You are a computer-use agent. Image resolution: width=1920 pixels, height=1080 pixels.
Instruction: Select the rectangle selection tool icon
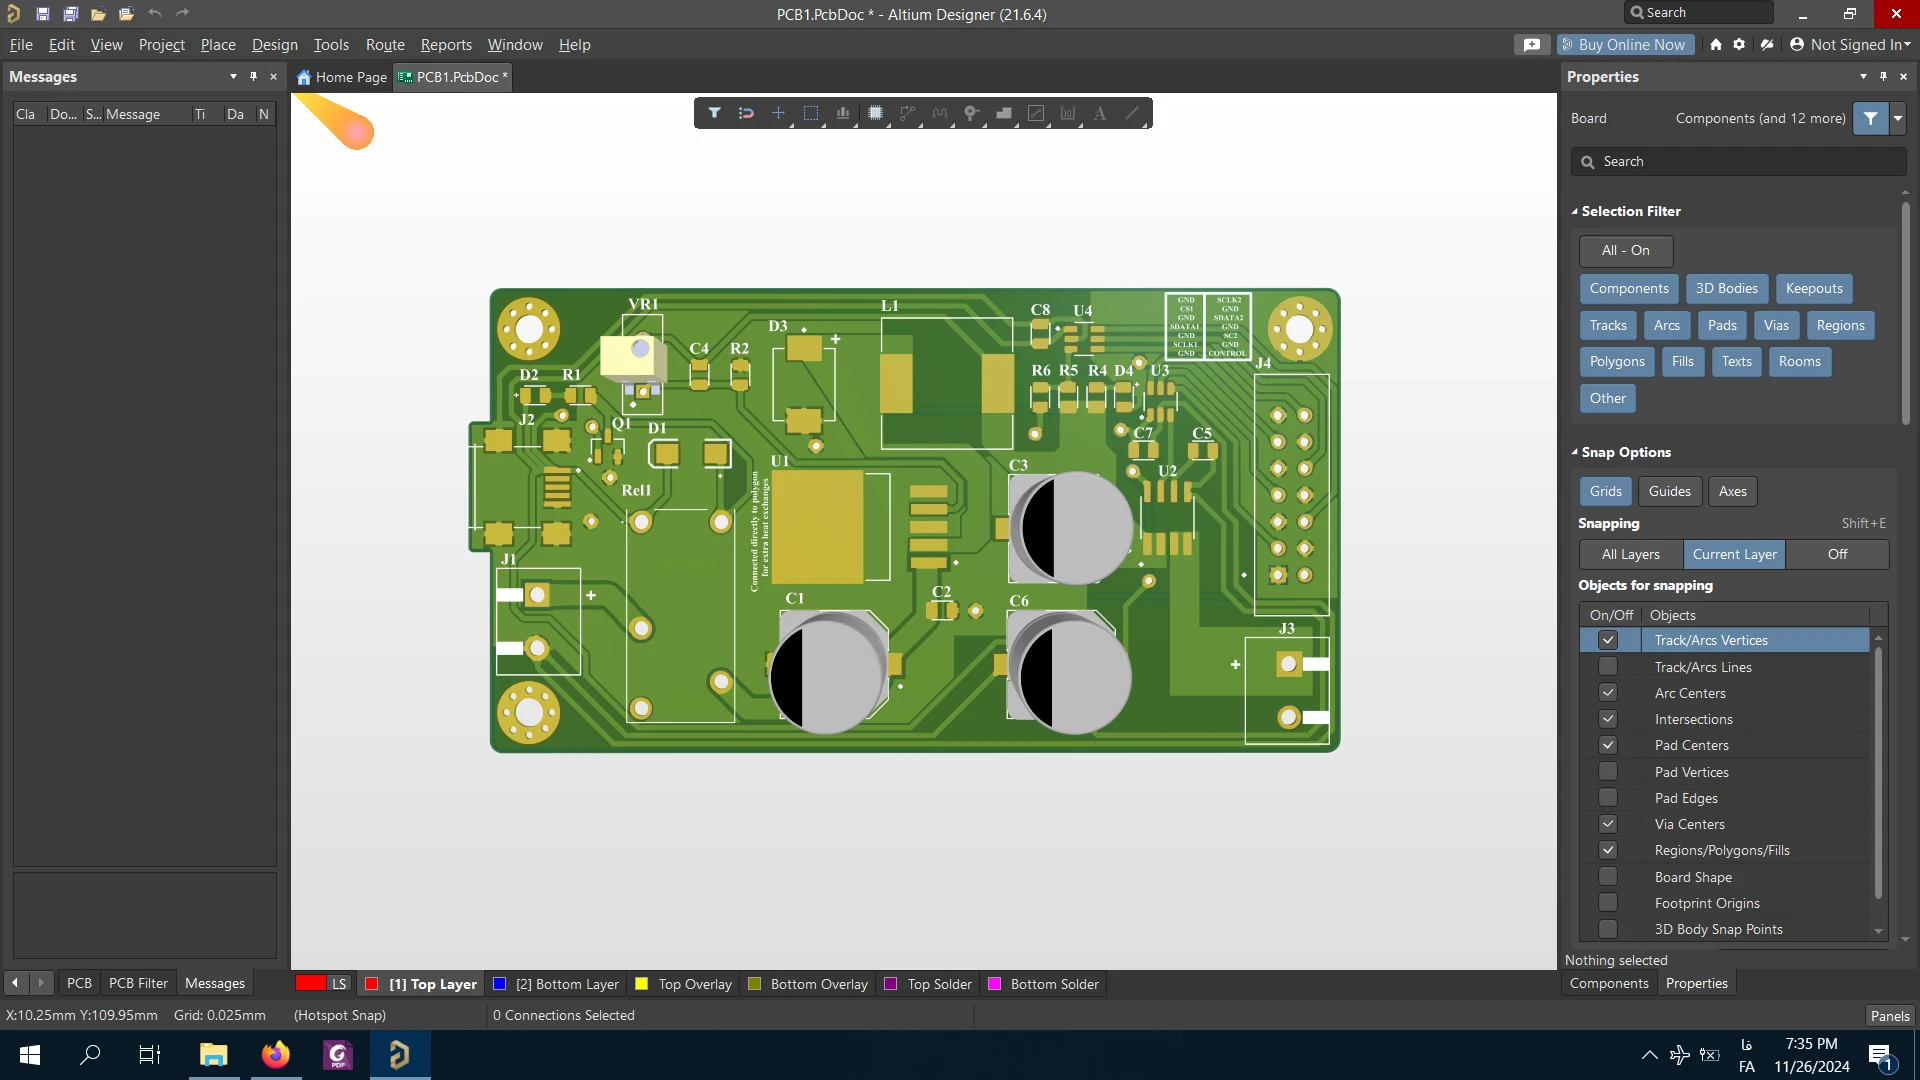[811, 113]
